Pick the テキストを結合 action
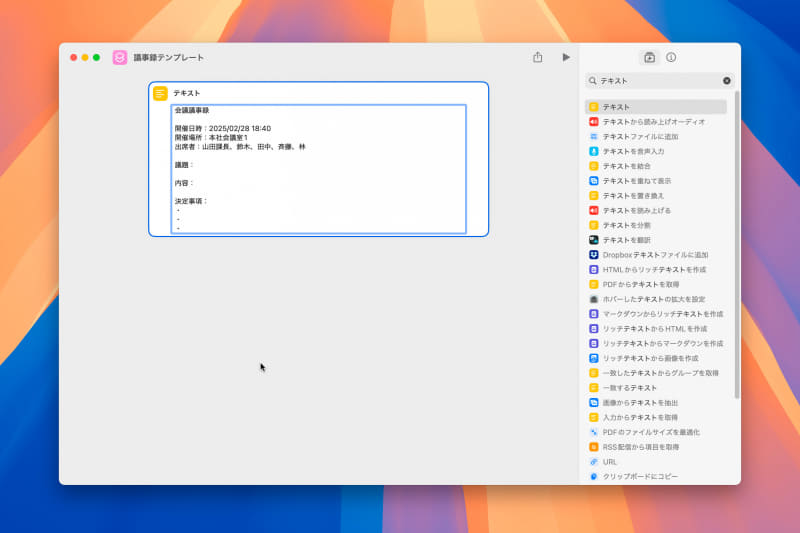The width and height of the screenshot is (800, 533). pyautogui.click(x=656, y=166)
